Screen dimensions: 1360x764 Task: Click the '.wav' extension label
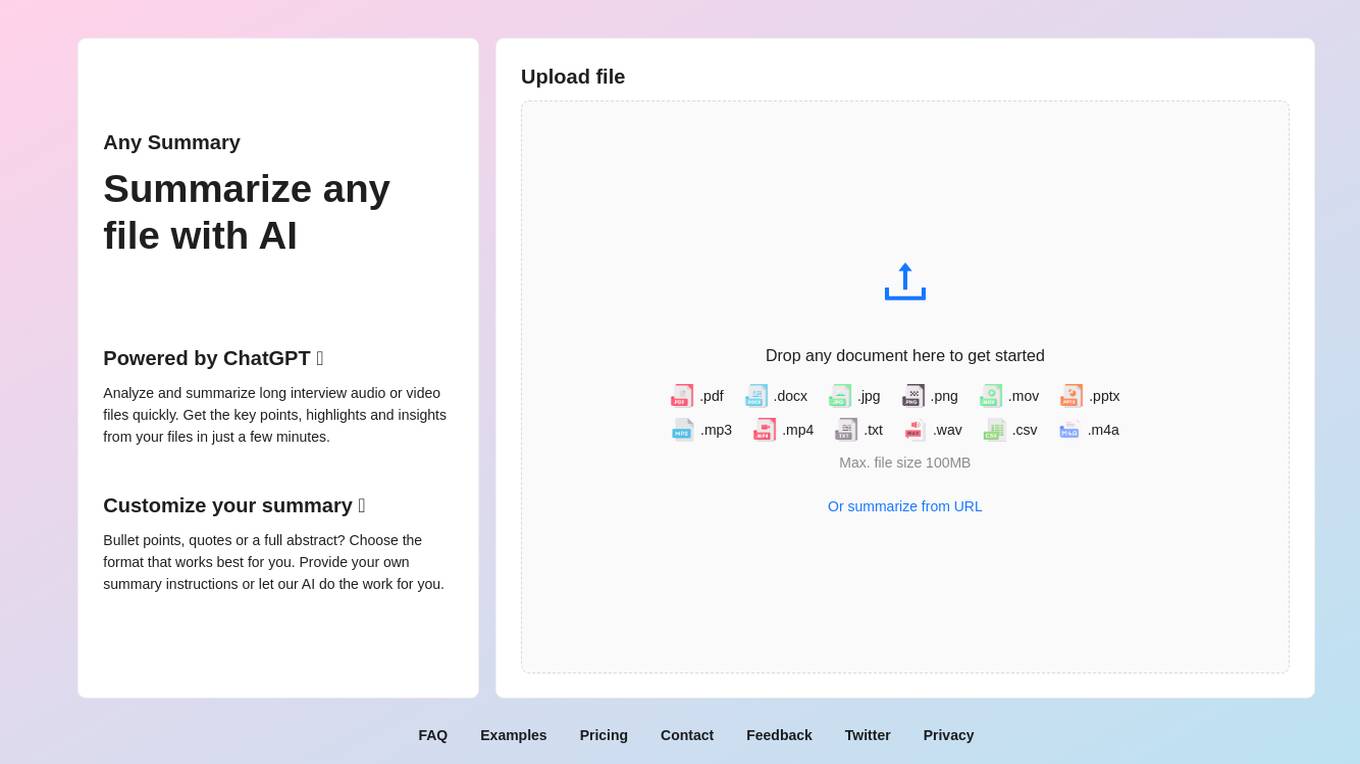coord(947,430)
